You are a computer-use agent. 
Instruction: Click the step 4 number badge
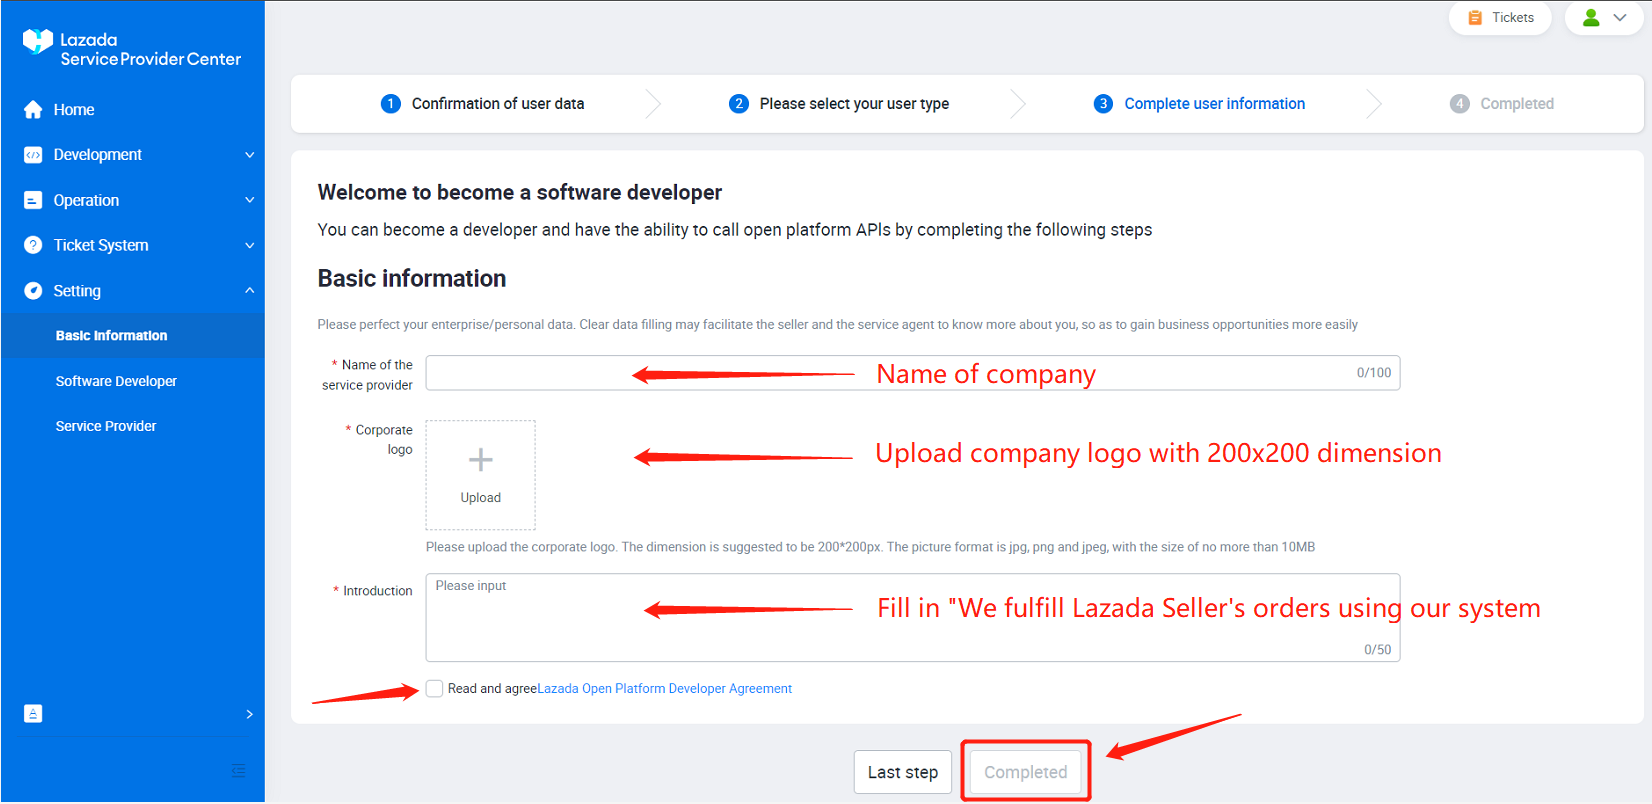[x=1460, y=104]
